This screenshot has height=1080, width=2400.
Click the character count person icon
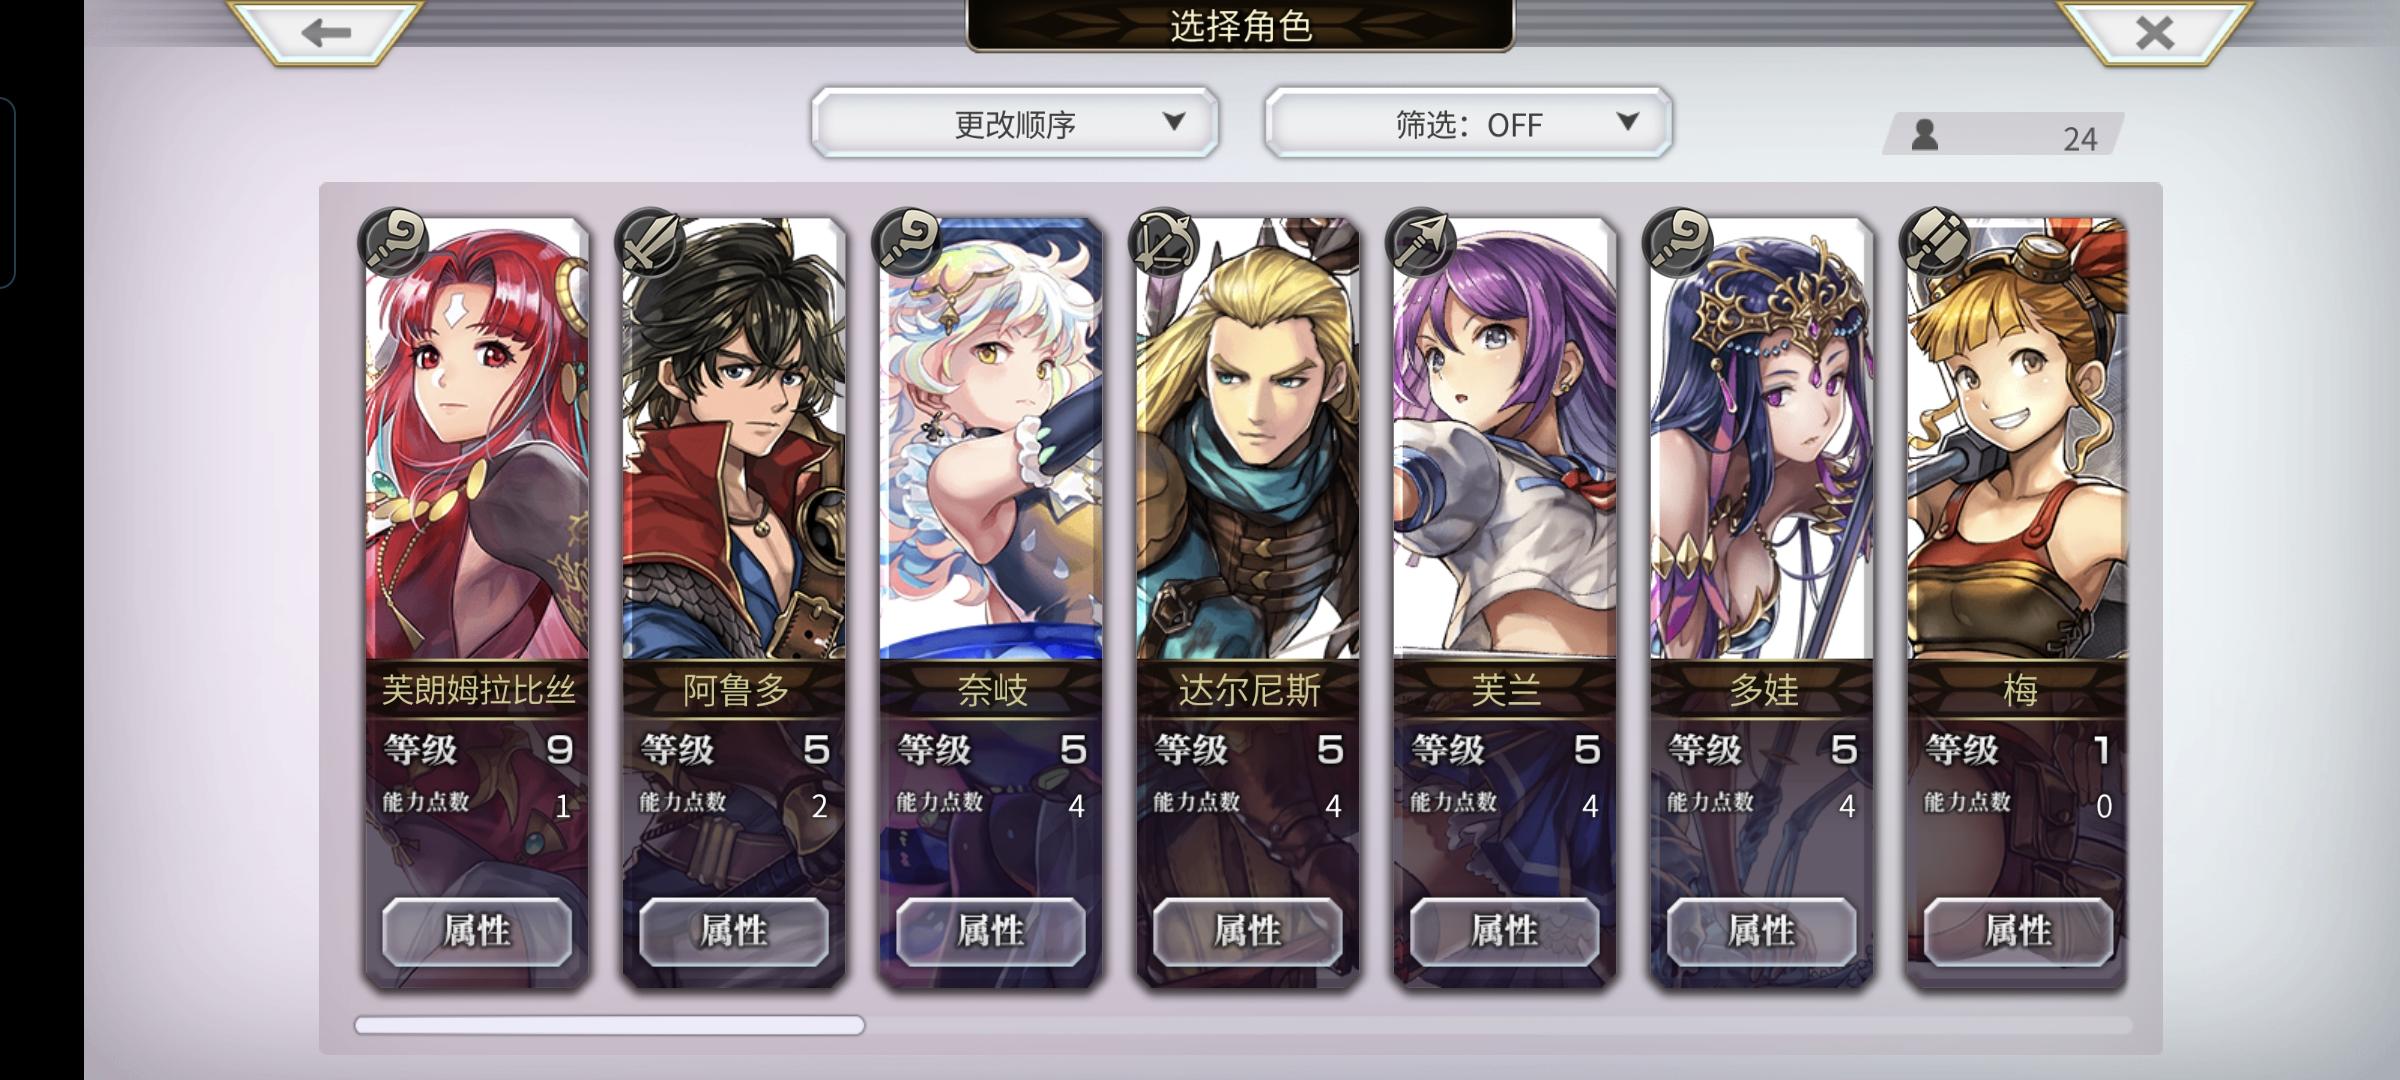1925,135
